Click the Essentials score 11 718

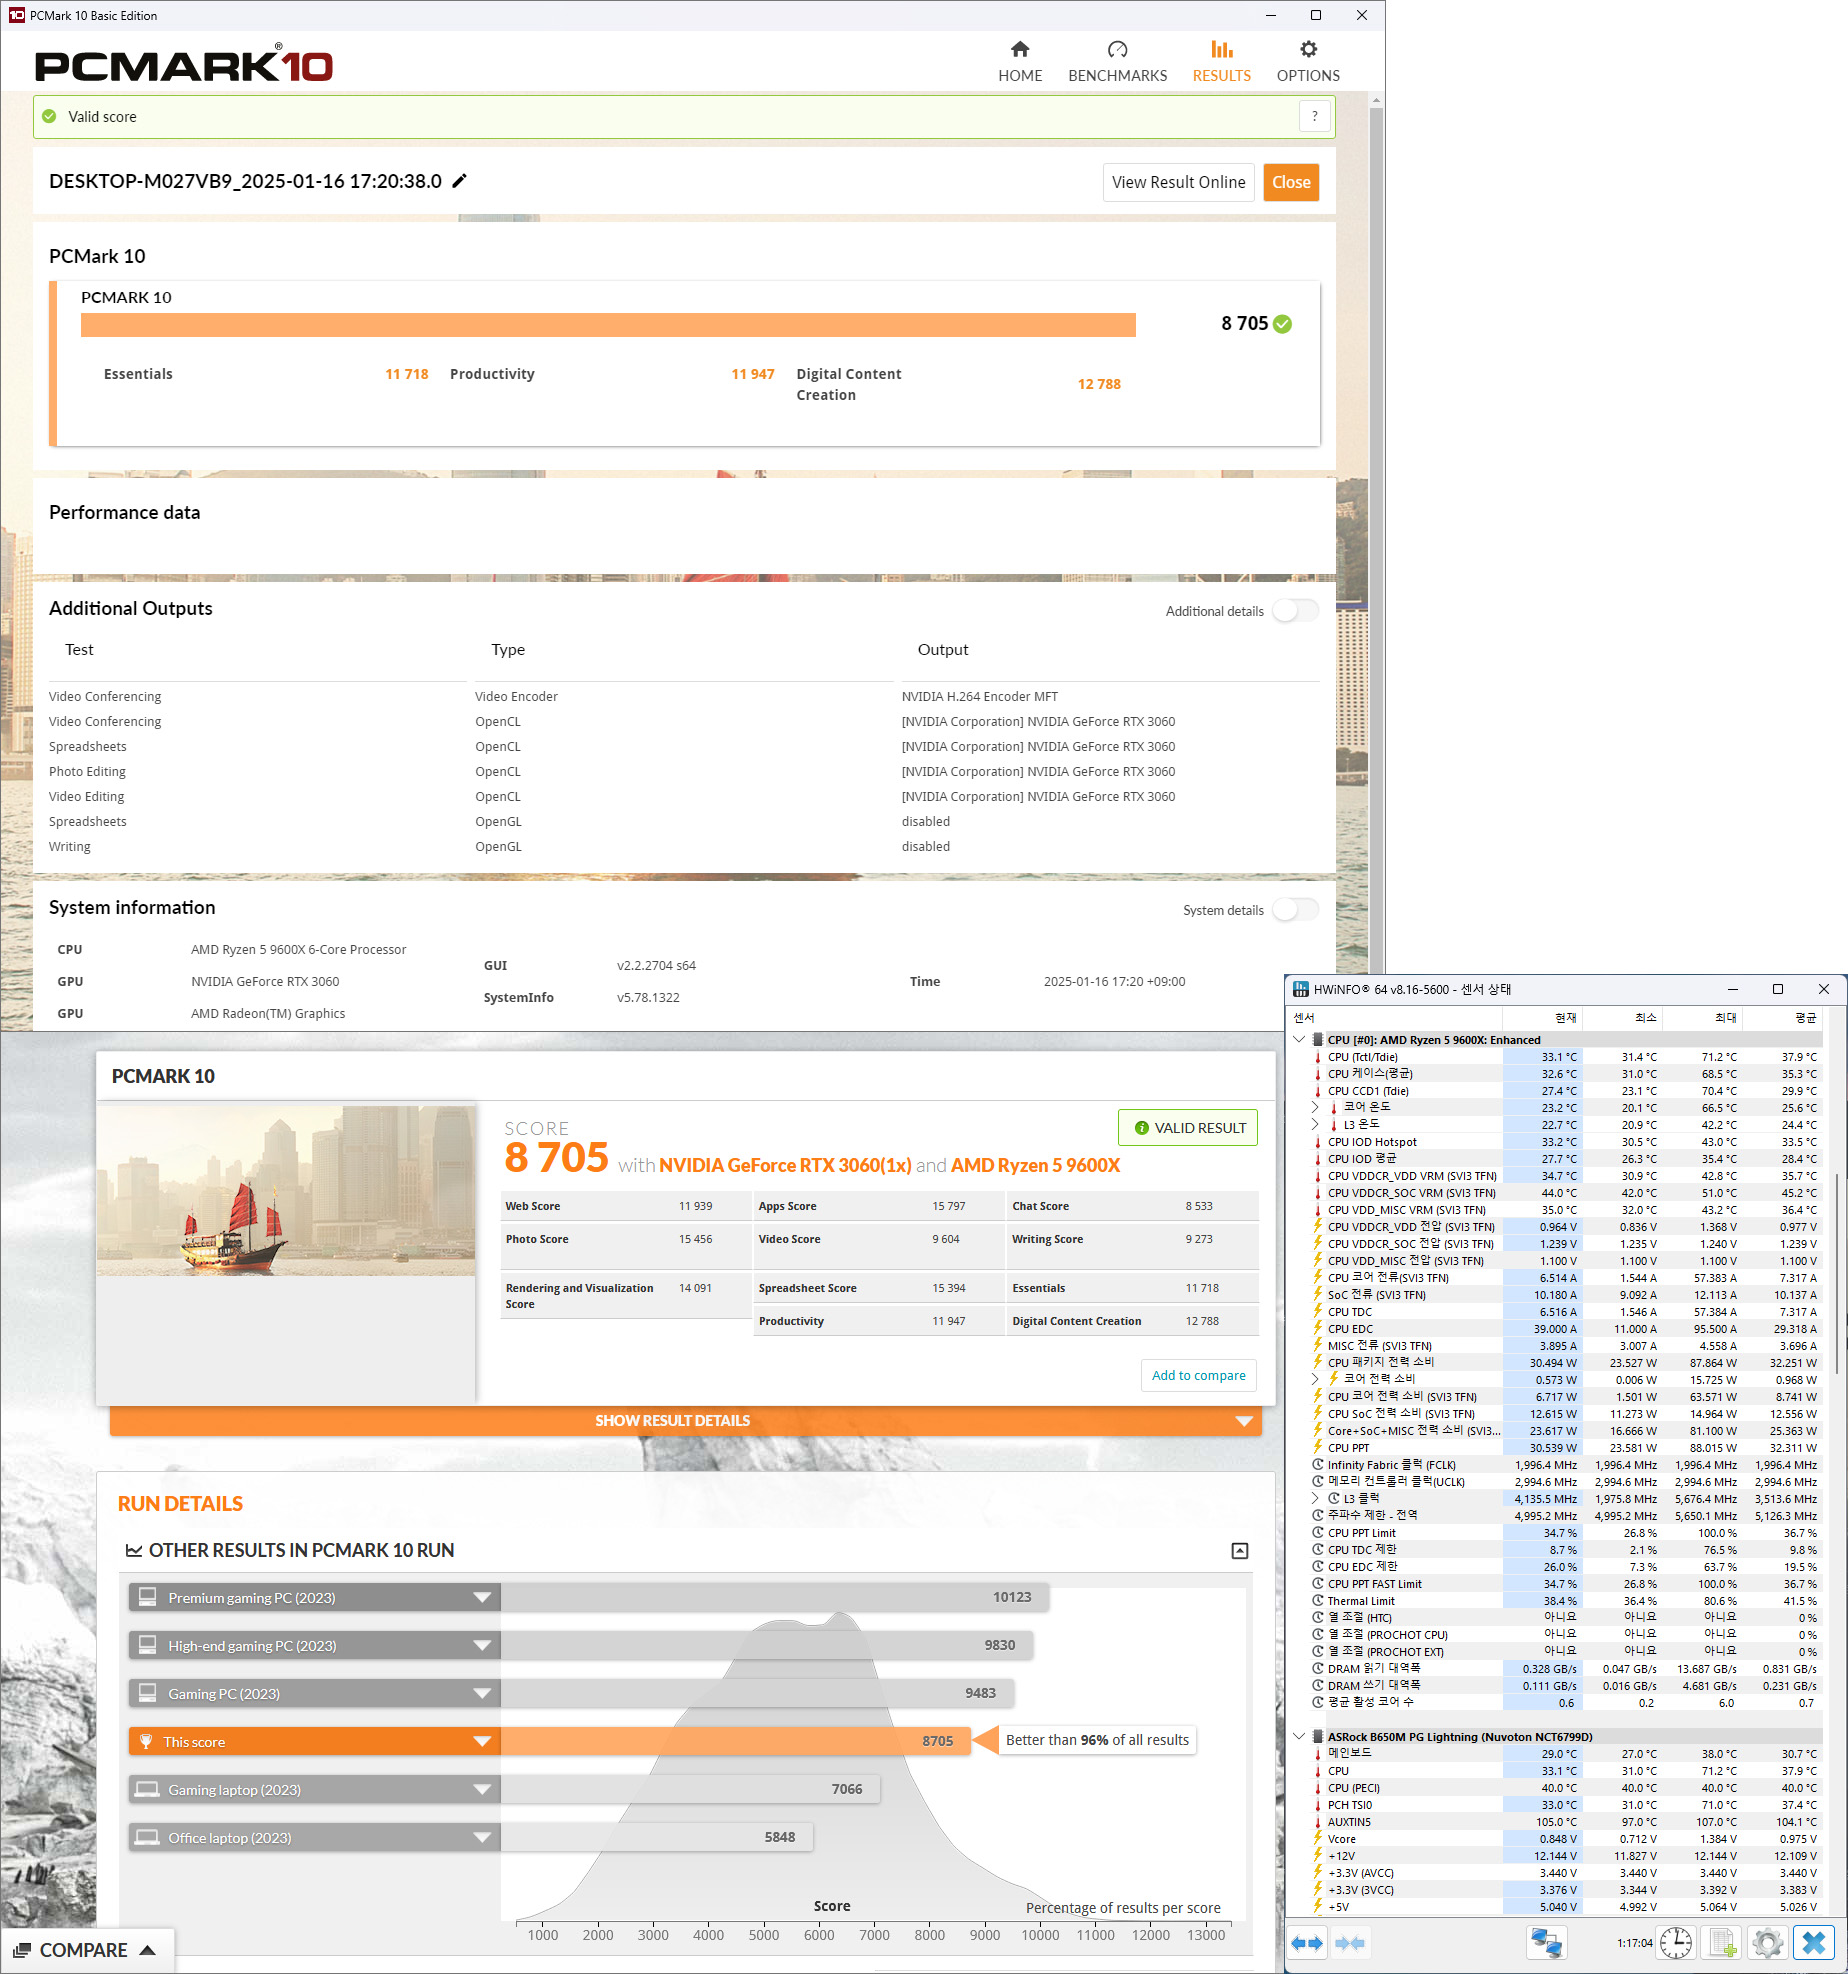coord(406,374)
